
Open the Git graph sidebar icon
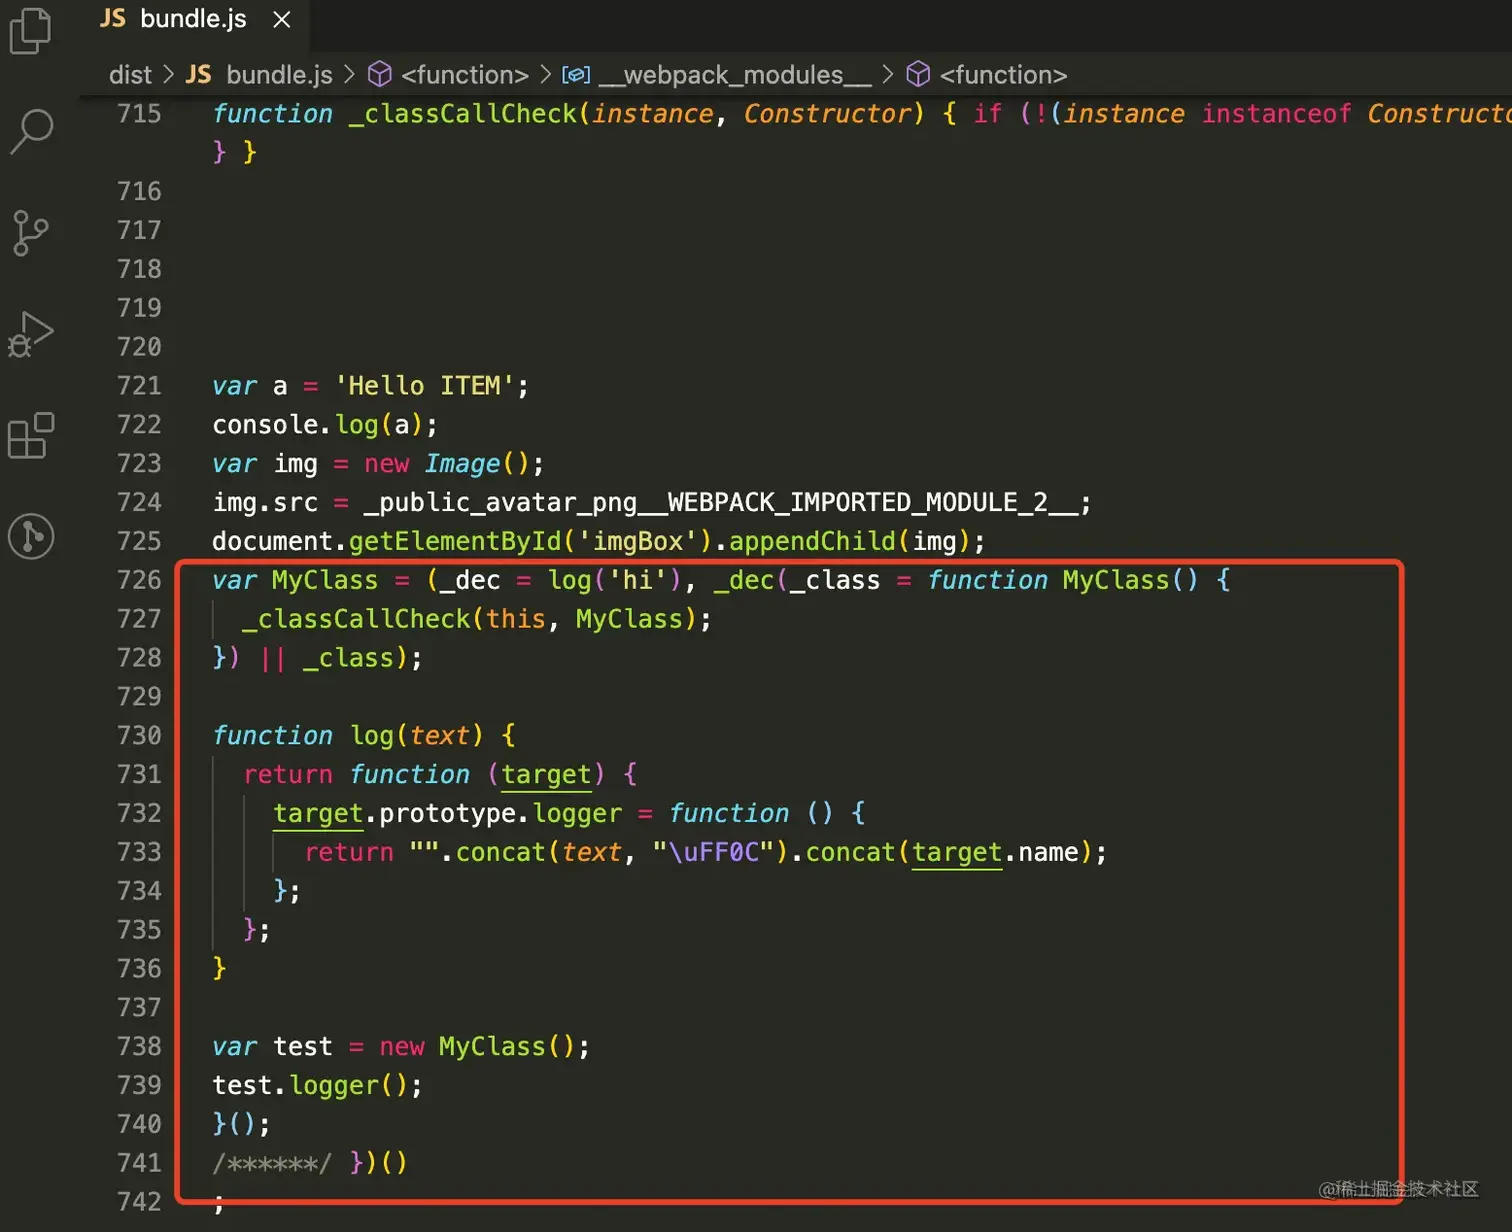click(31, 536)
